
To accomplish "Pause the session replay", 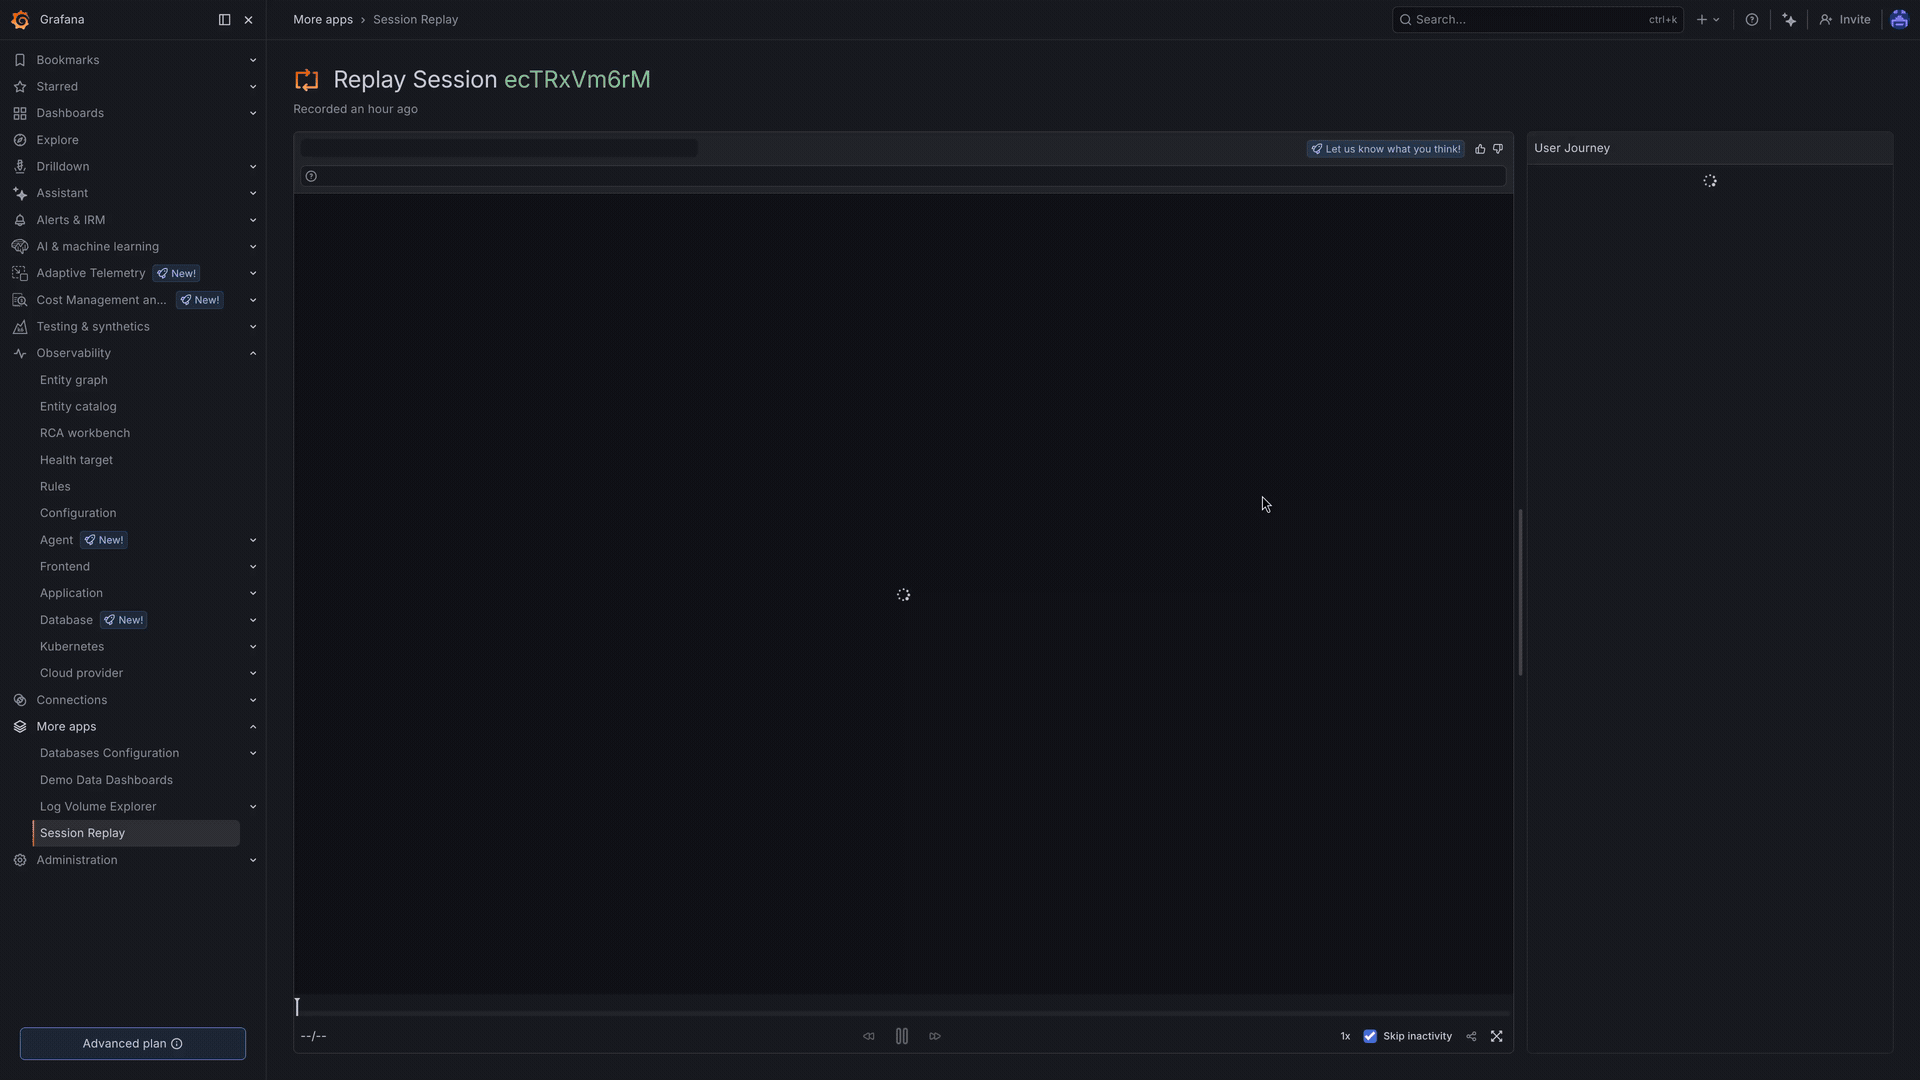I will click(902, 1037).
